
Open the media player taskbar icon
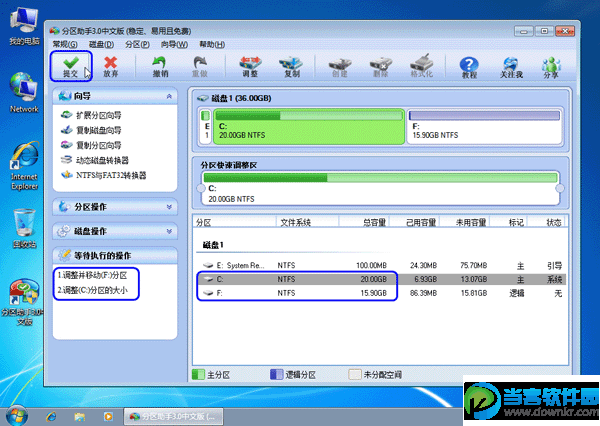pyautogui.click(x=108, y=416)
